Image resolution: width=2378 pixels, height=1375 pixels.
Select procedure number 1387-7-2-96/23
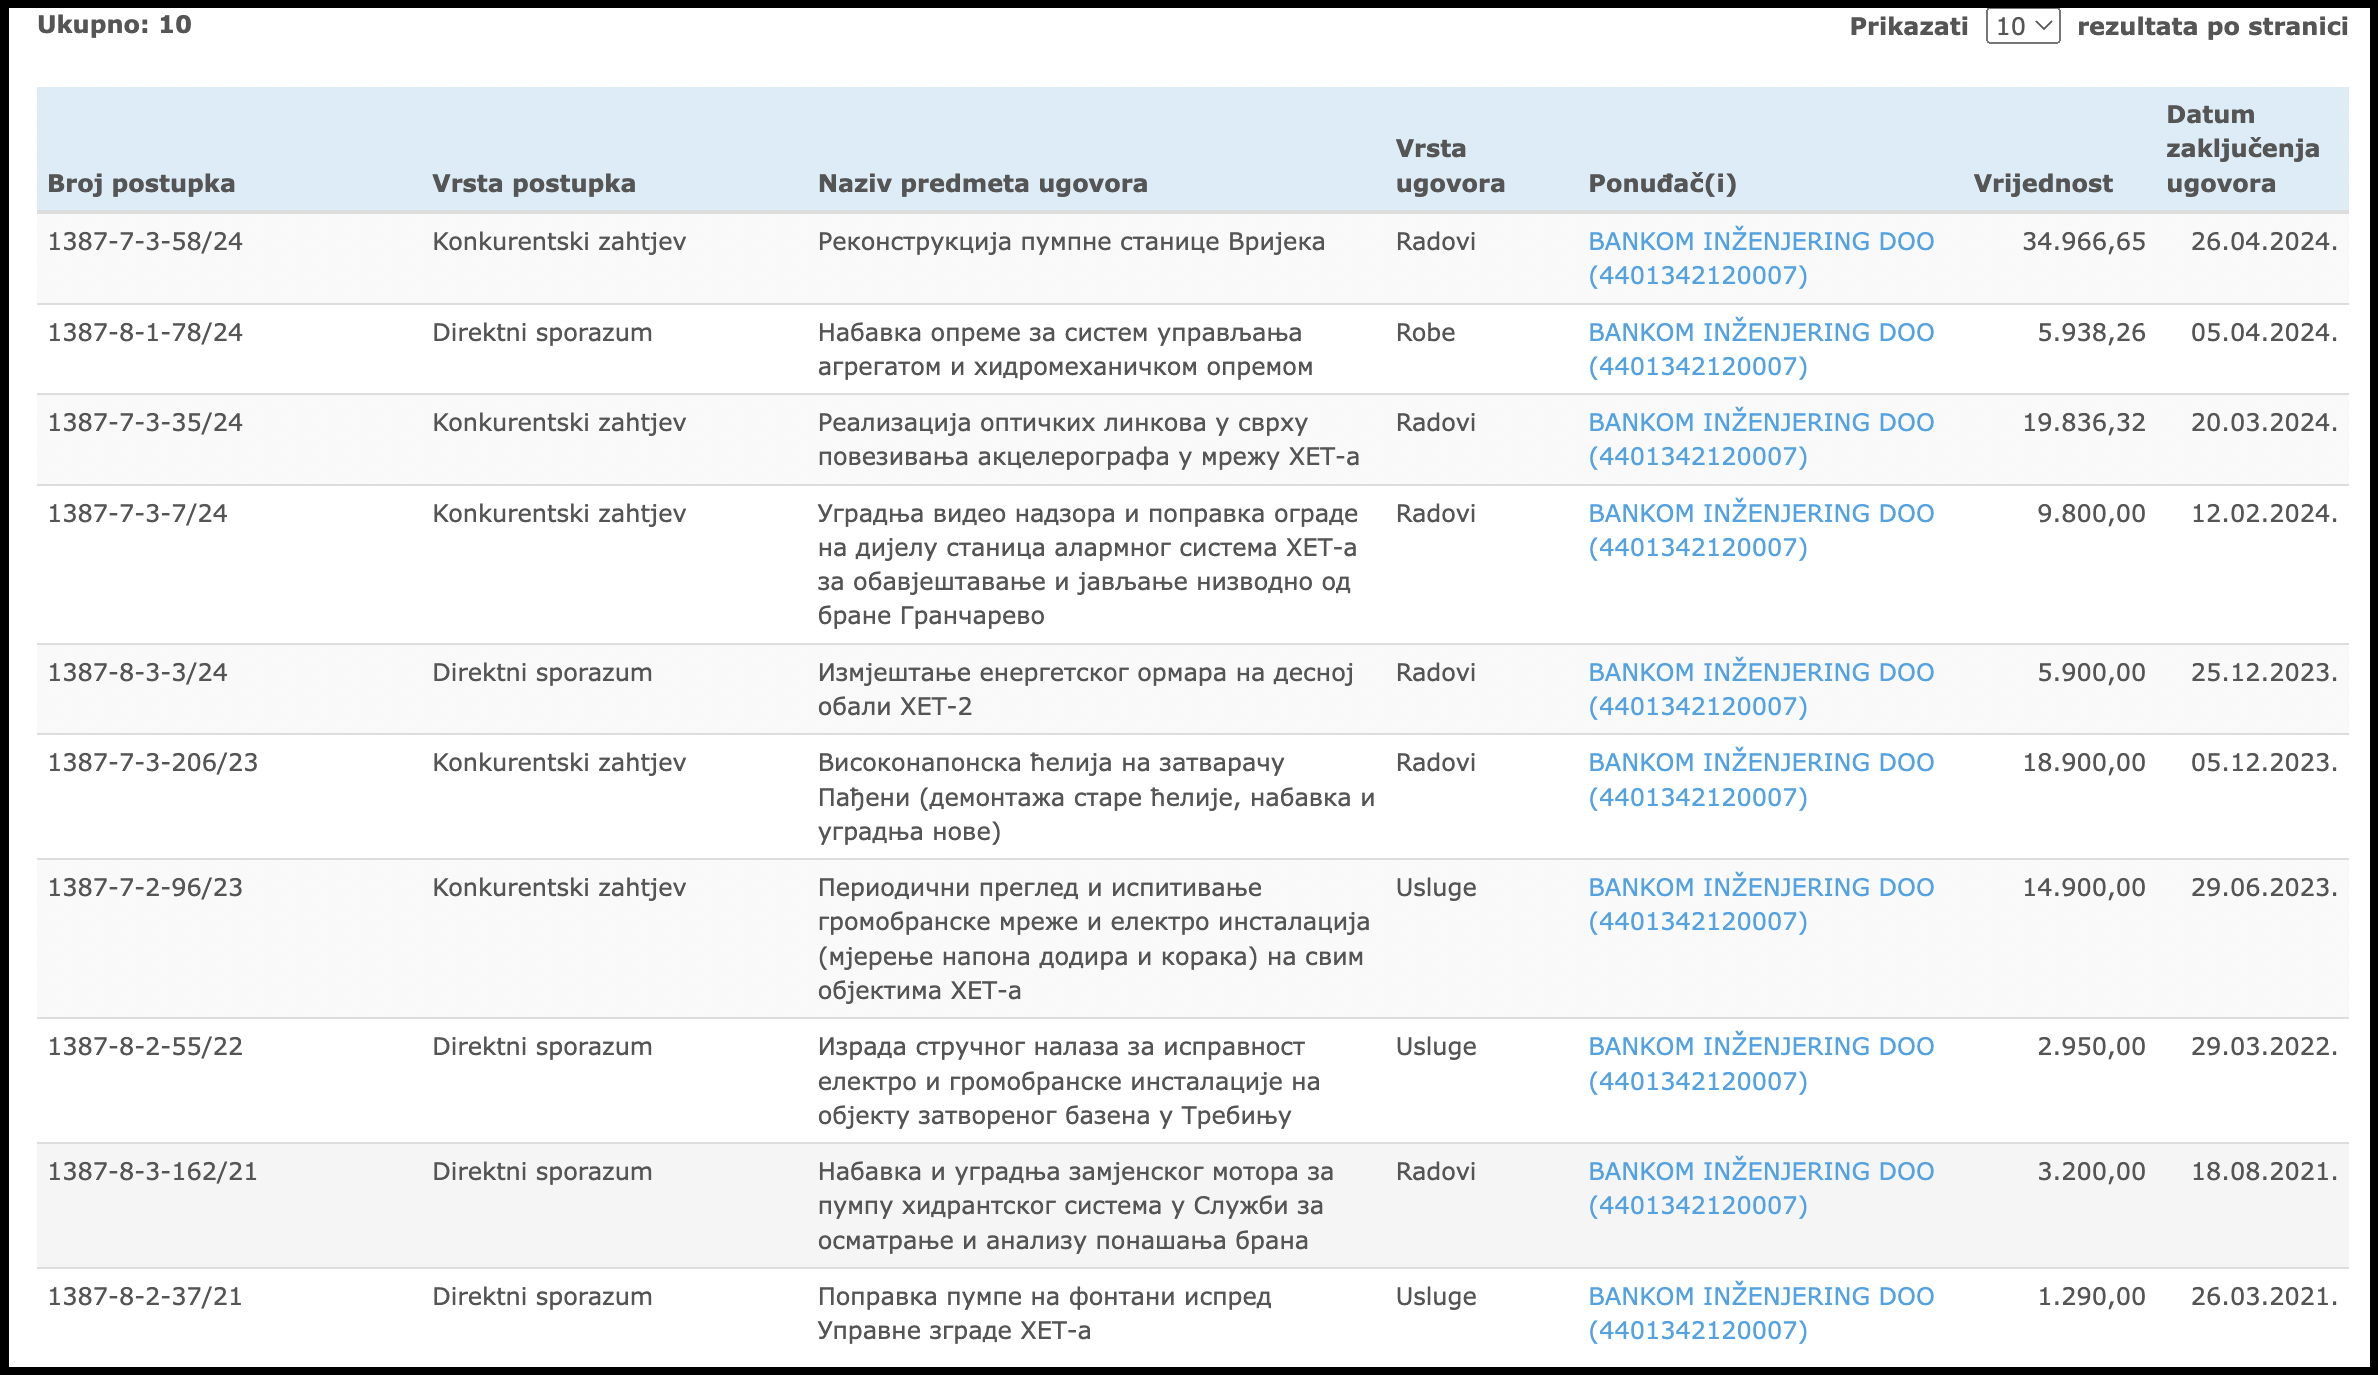[x=145, y=888]
